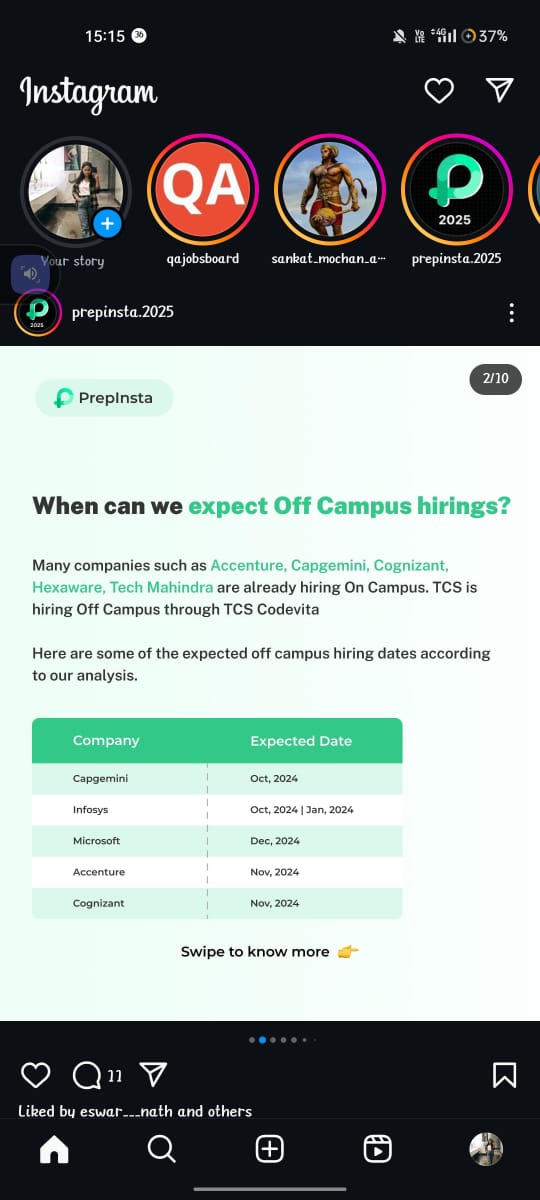Viewport: 540px width, 1200px height.
Task: Select the carousel page indicator dots
Action: tap(282, 1040)
